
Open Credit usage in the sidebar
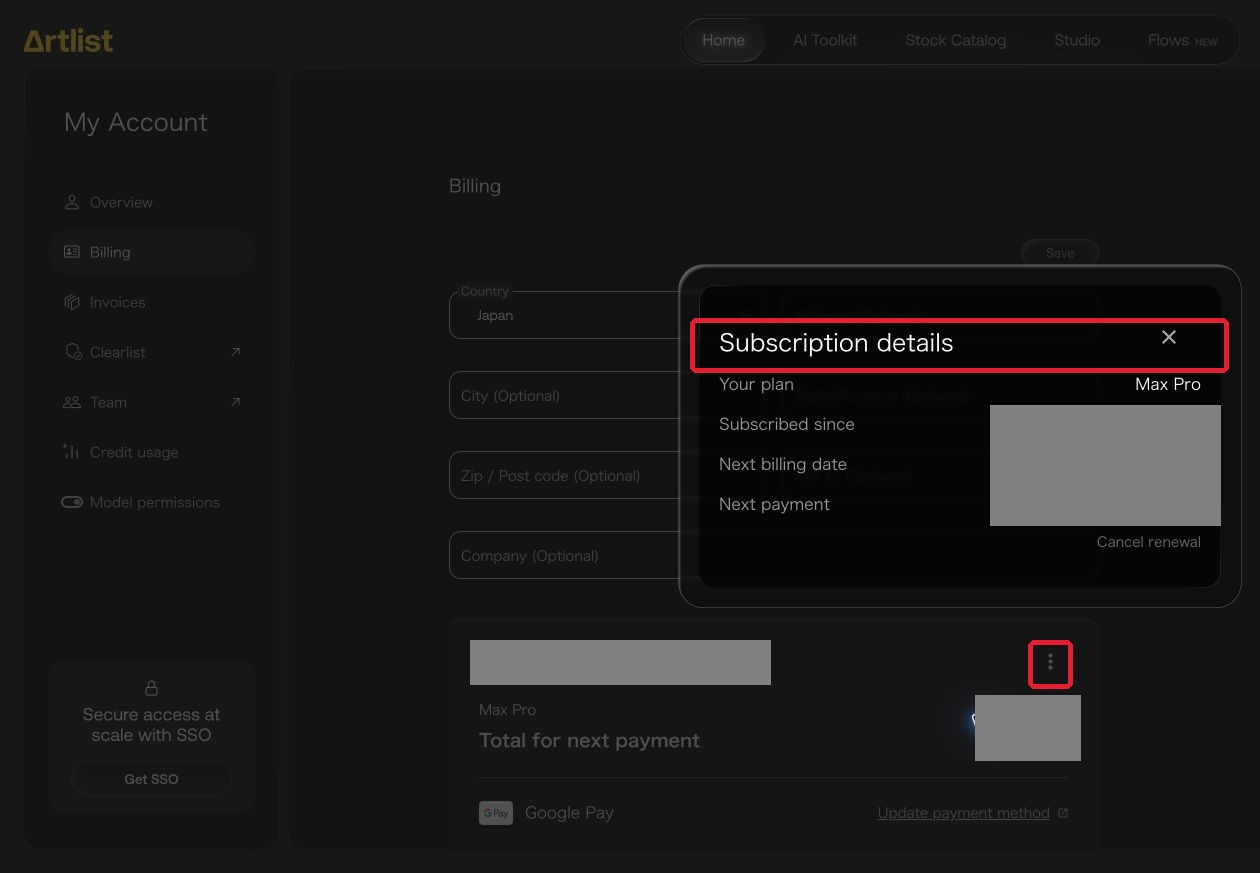[x=151, y=452]
